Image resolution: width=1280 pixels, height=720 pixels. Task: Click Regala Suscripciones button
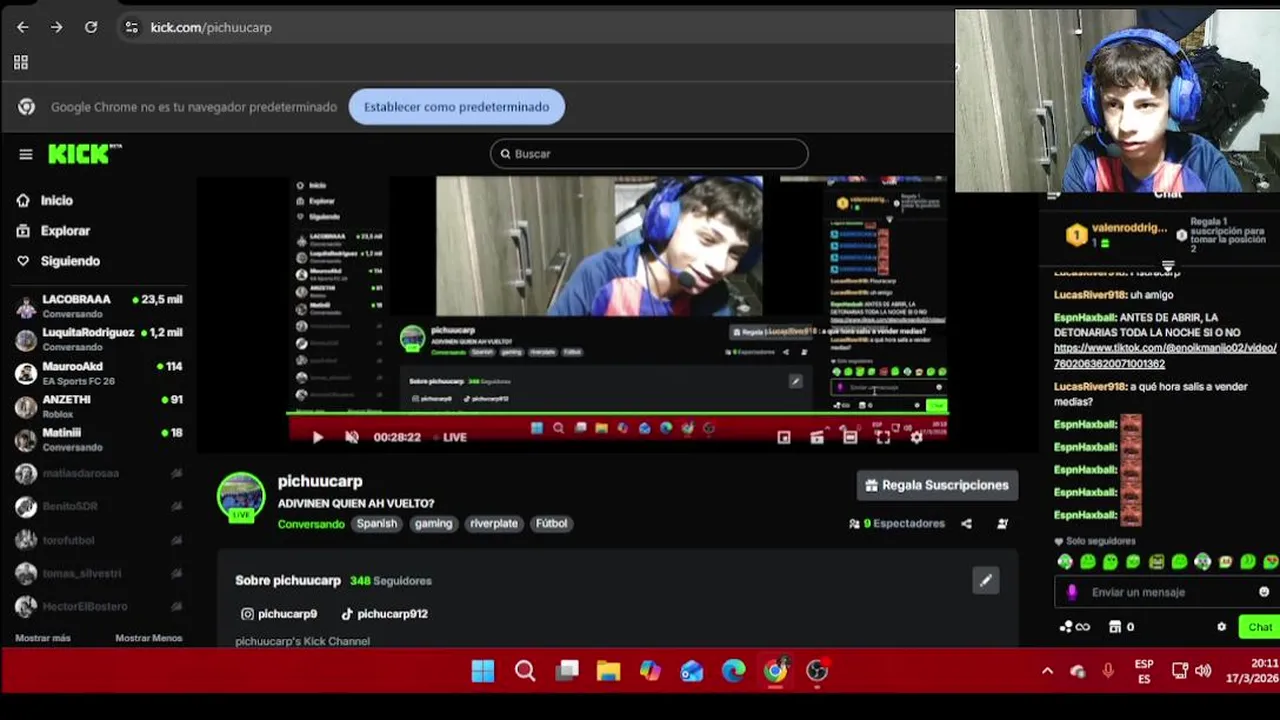tap(937, 485)
